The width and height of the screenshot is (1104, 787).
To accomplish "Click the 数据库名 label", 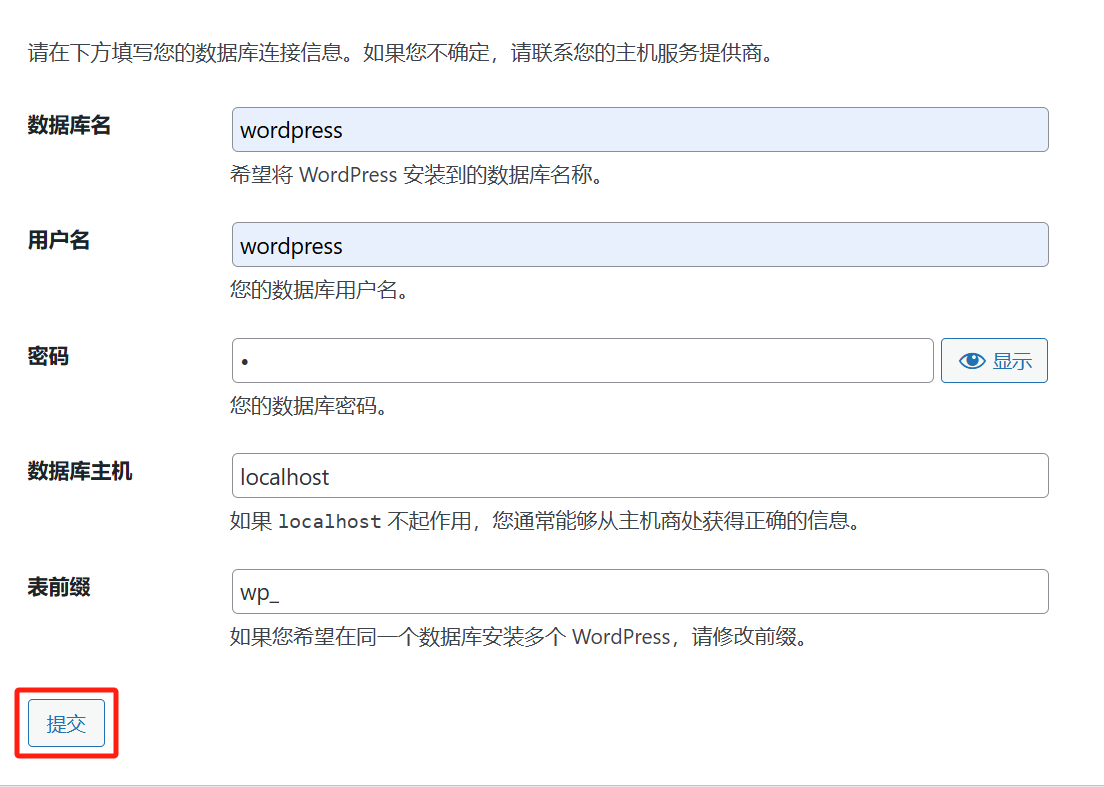I will (69, 125).
